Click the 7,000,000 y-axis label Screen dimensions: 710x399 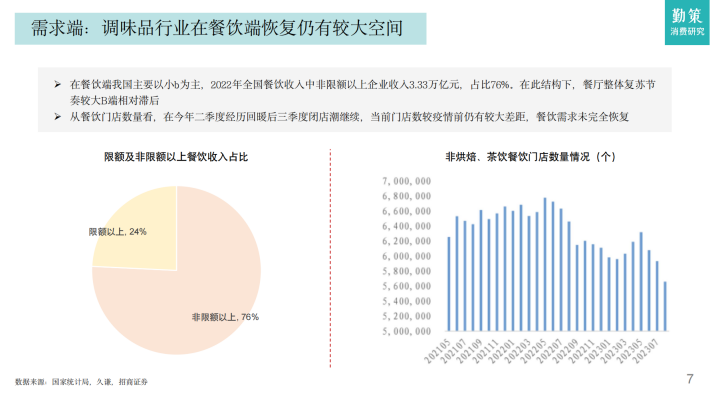pos(406,181)
